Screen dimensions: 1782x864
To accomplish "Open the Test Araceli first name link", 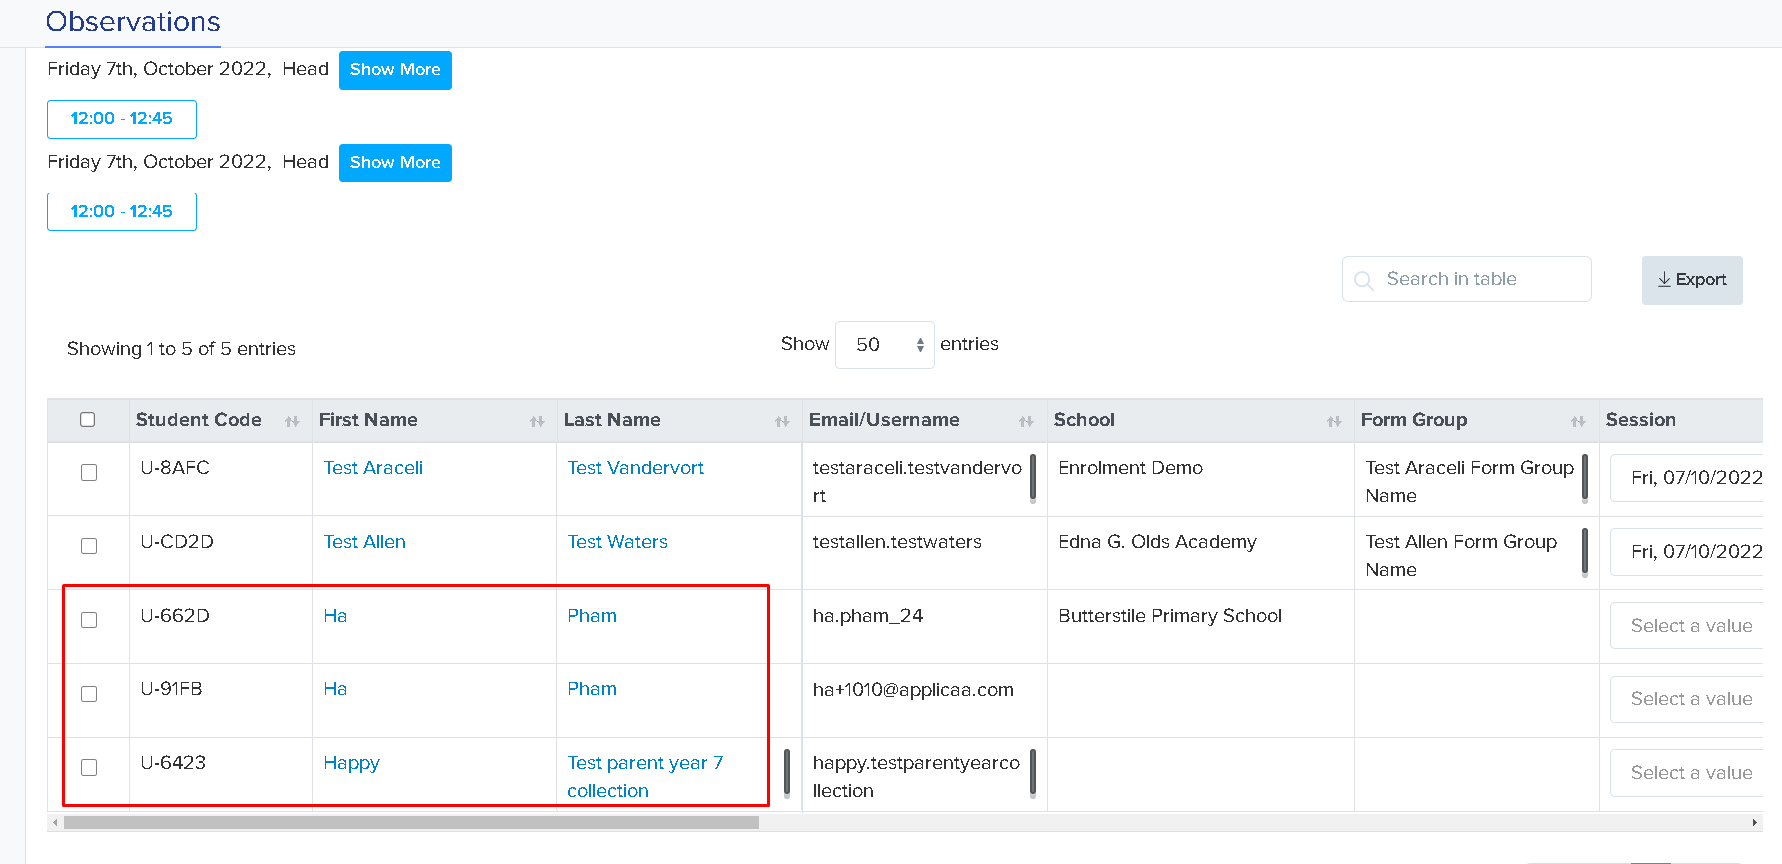I will click(373, 468).
